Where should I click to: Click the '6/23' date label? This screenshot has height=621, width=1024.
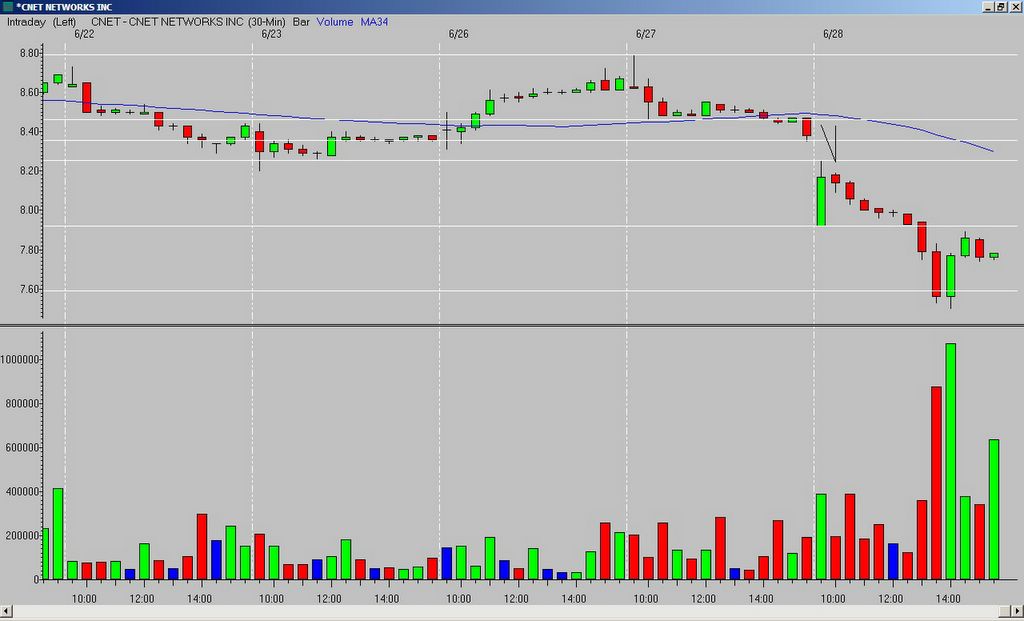[271, 34]
